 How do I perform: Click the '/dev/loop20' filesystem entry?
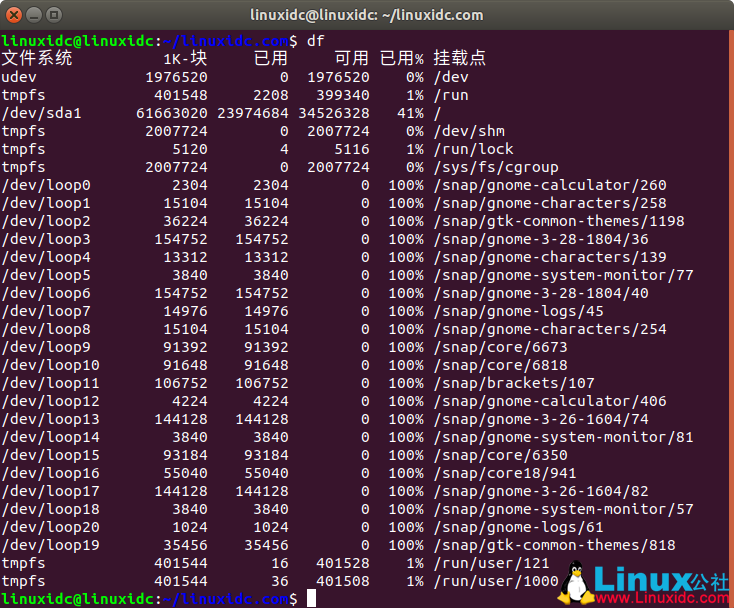[51, 527]
